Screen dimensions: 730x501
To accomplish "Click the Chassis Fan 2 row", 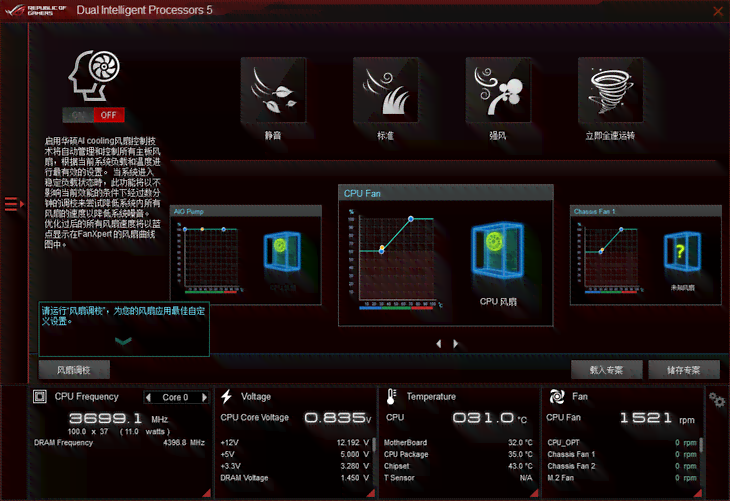I will pos(622,466).
